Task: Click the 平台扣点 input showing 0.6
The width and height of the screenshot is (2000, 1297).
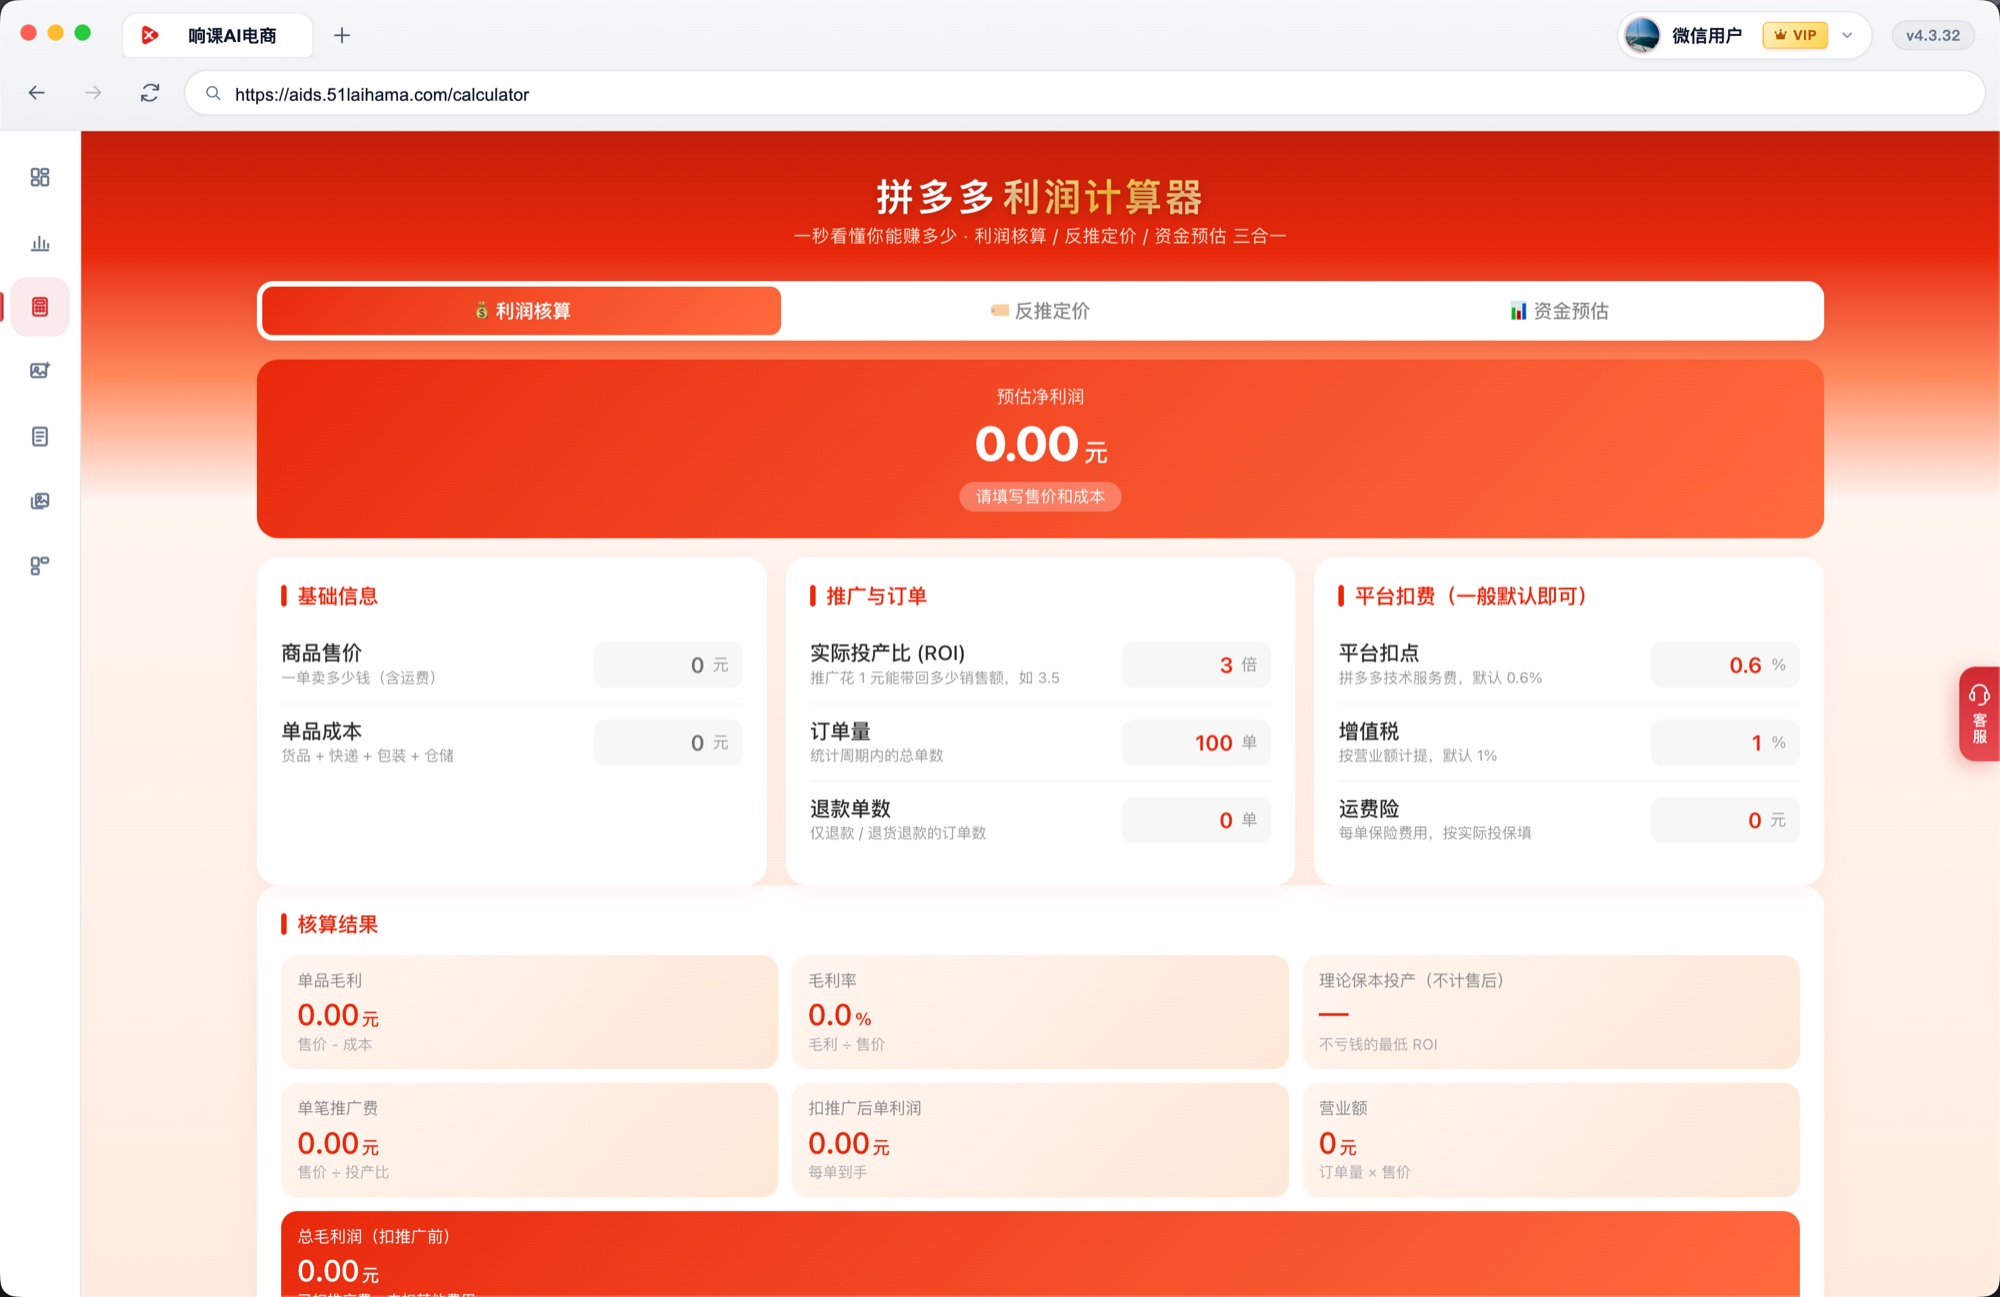Action: 1725,665
